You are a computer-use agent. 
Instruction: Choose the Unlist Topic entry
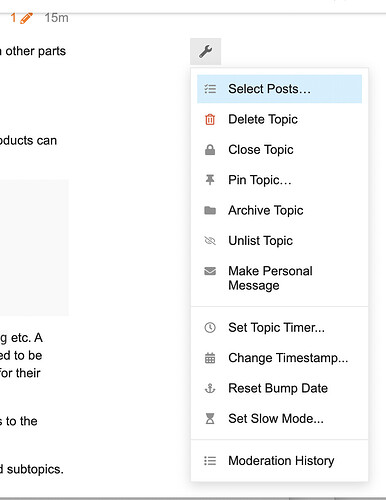[279, 241]
